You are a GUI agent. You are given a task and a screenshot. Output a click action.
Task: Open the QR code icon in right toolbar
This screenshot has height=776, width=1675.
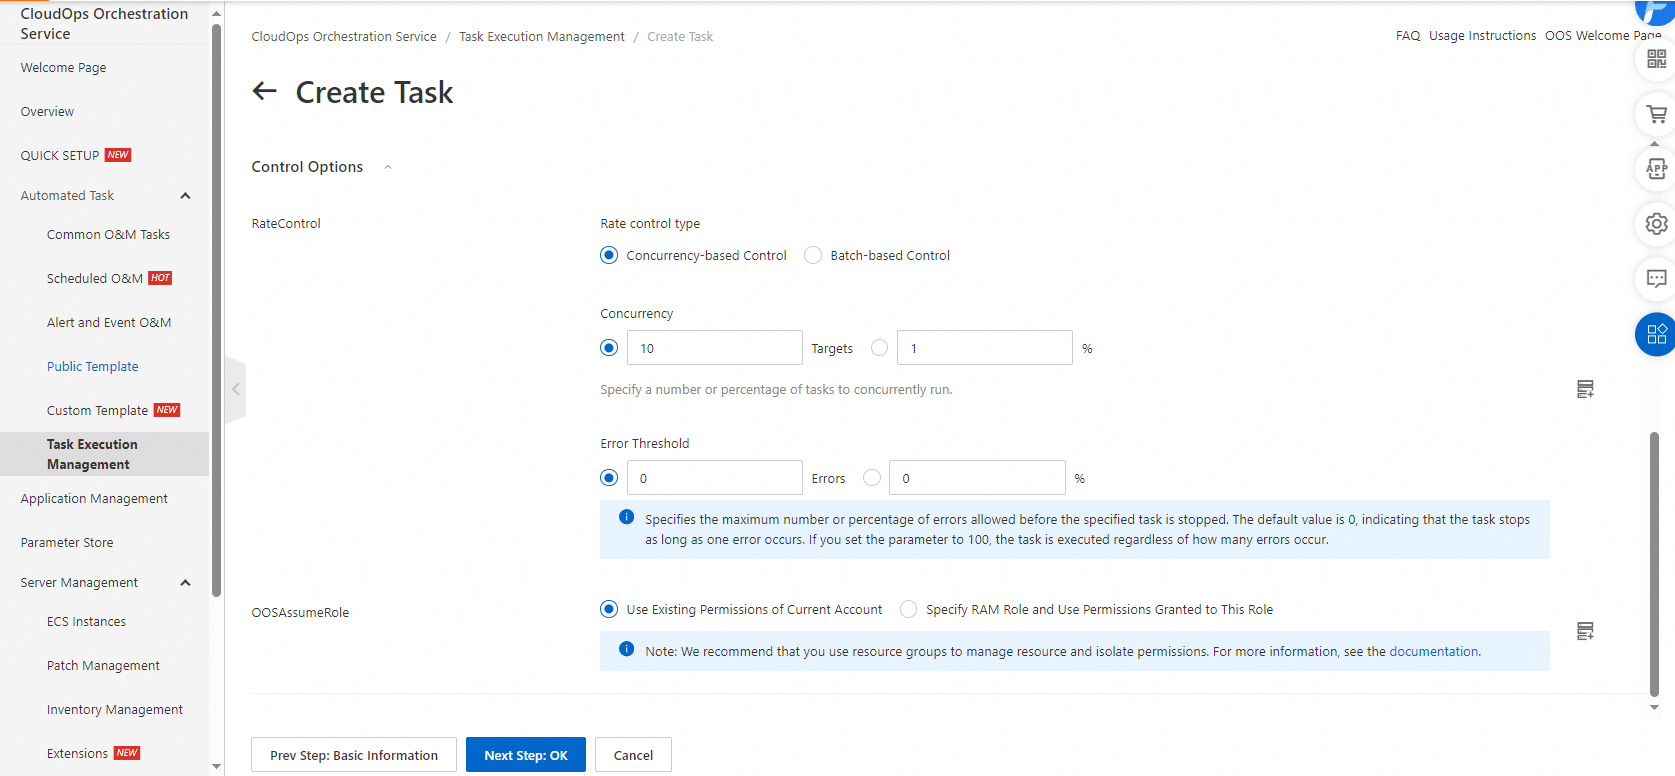pyautogui.click(x=1656, y=59)
